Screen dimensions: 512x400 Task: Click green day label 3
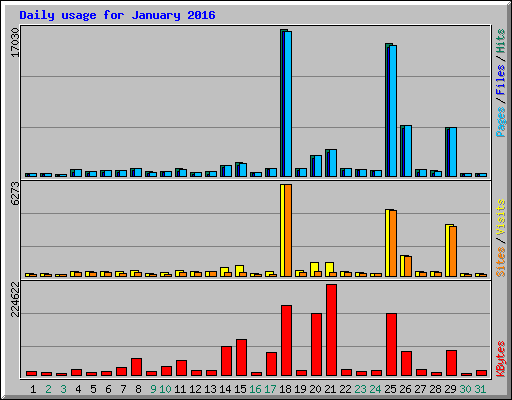[x=63, y=389]
